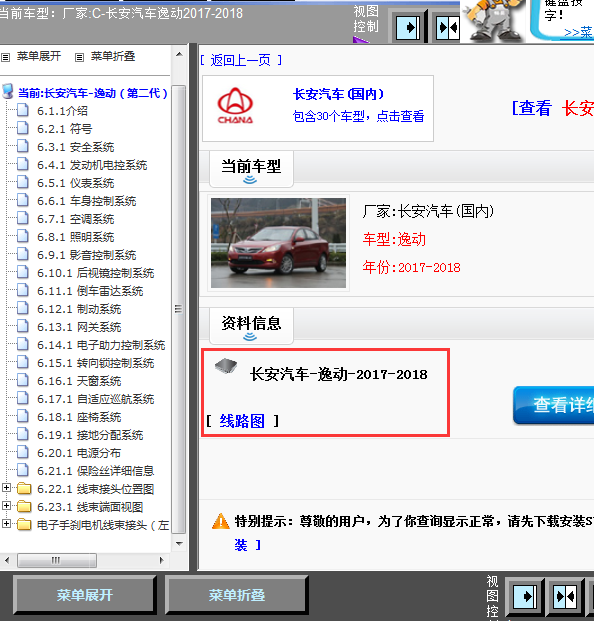This screenshot has height=621, width=594.
Task: Click the page icon for 6.1.1介绍
Action: pyautogui.click(x=23, y=110)
